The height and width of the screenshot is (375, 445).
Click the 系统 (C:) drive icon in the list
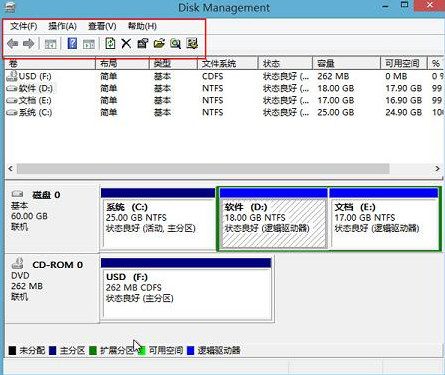coord(12,113)
